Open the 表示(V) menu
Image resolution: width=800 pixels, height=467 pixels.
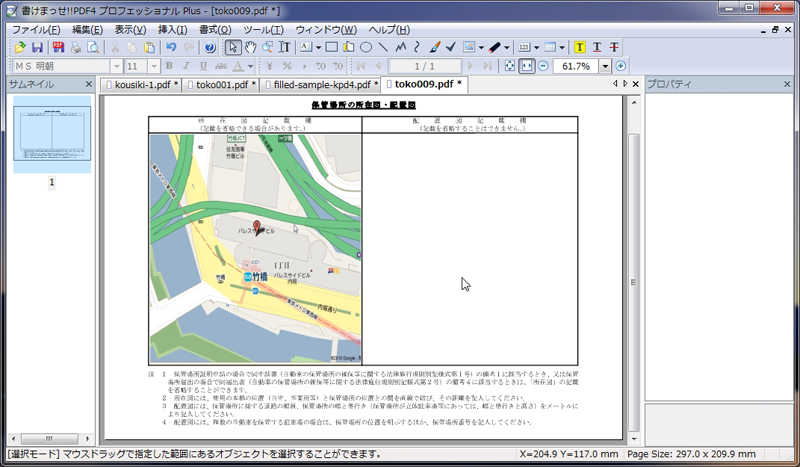click(x=130, y=30)
